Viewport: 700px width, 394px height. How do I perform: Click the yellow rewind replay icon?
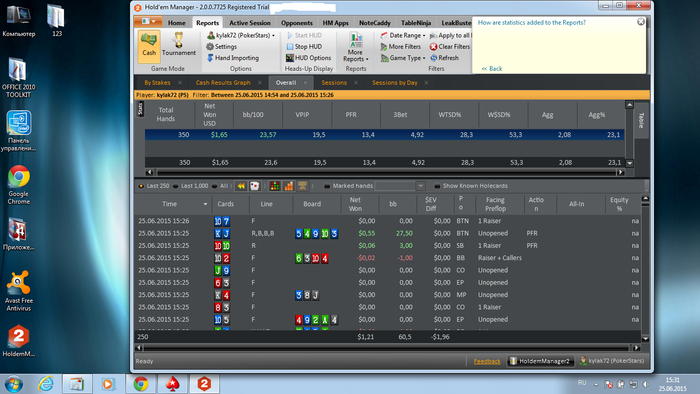point(241,186)
